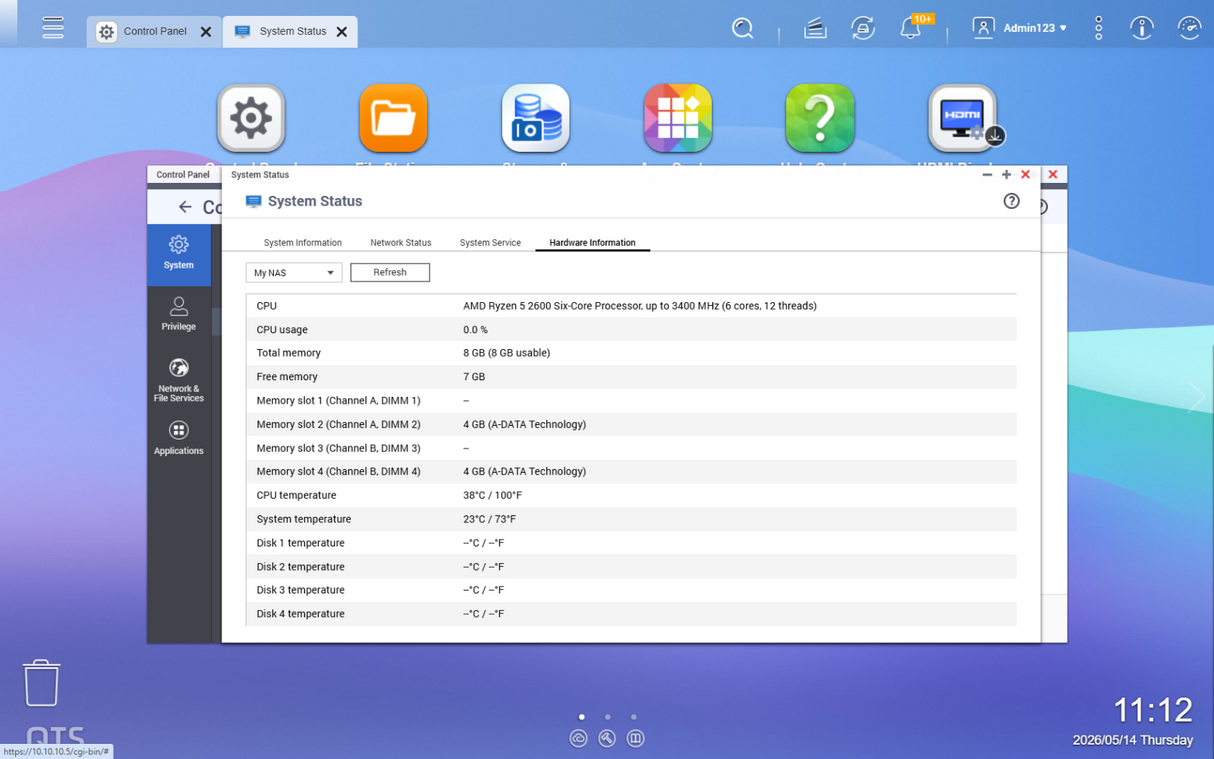Click the 11:12 desktop clock
This screenshot has height=759, width=1214.
1153,710
